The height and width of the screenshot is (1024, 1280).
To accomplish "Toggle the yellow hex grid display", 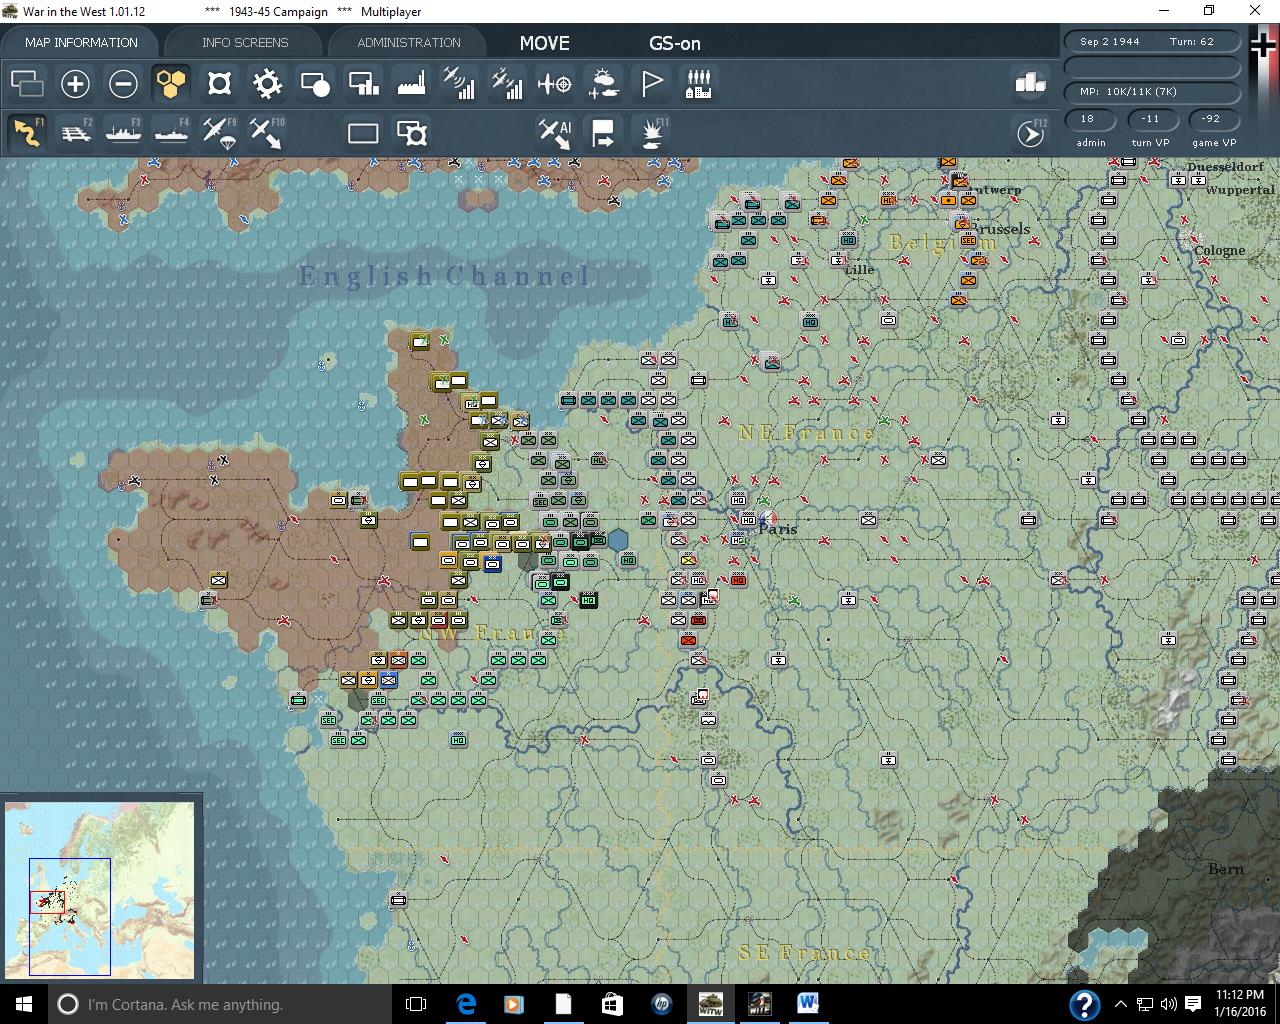I will tap(171, 84).
